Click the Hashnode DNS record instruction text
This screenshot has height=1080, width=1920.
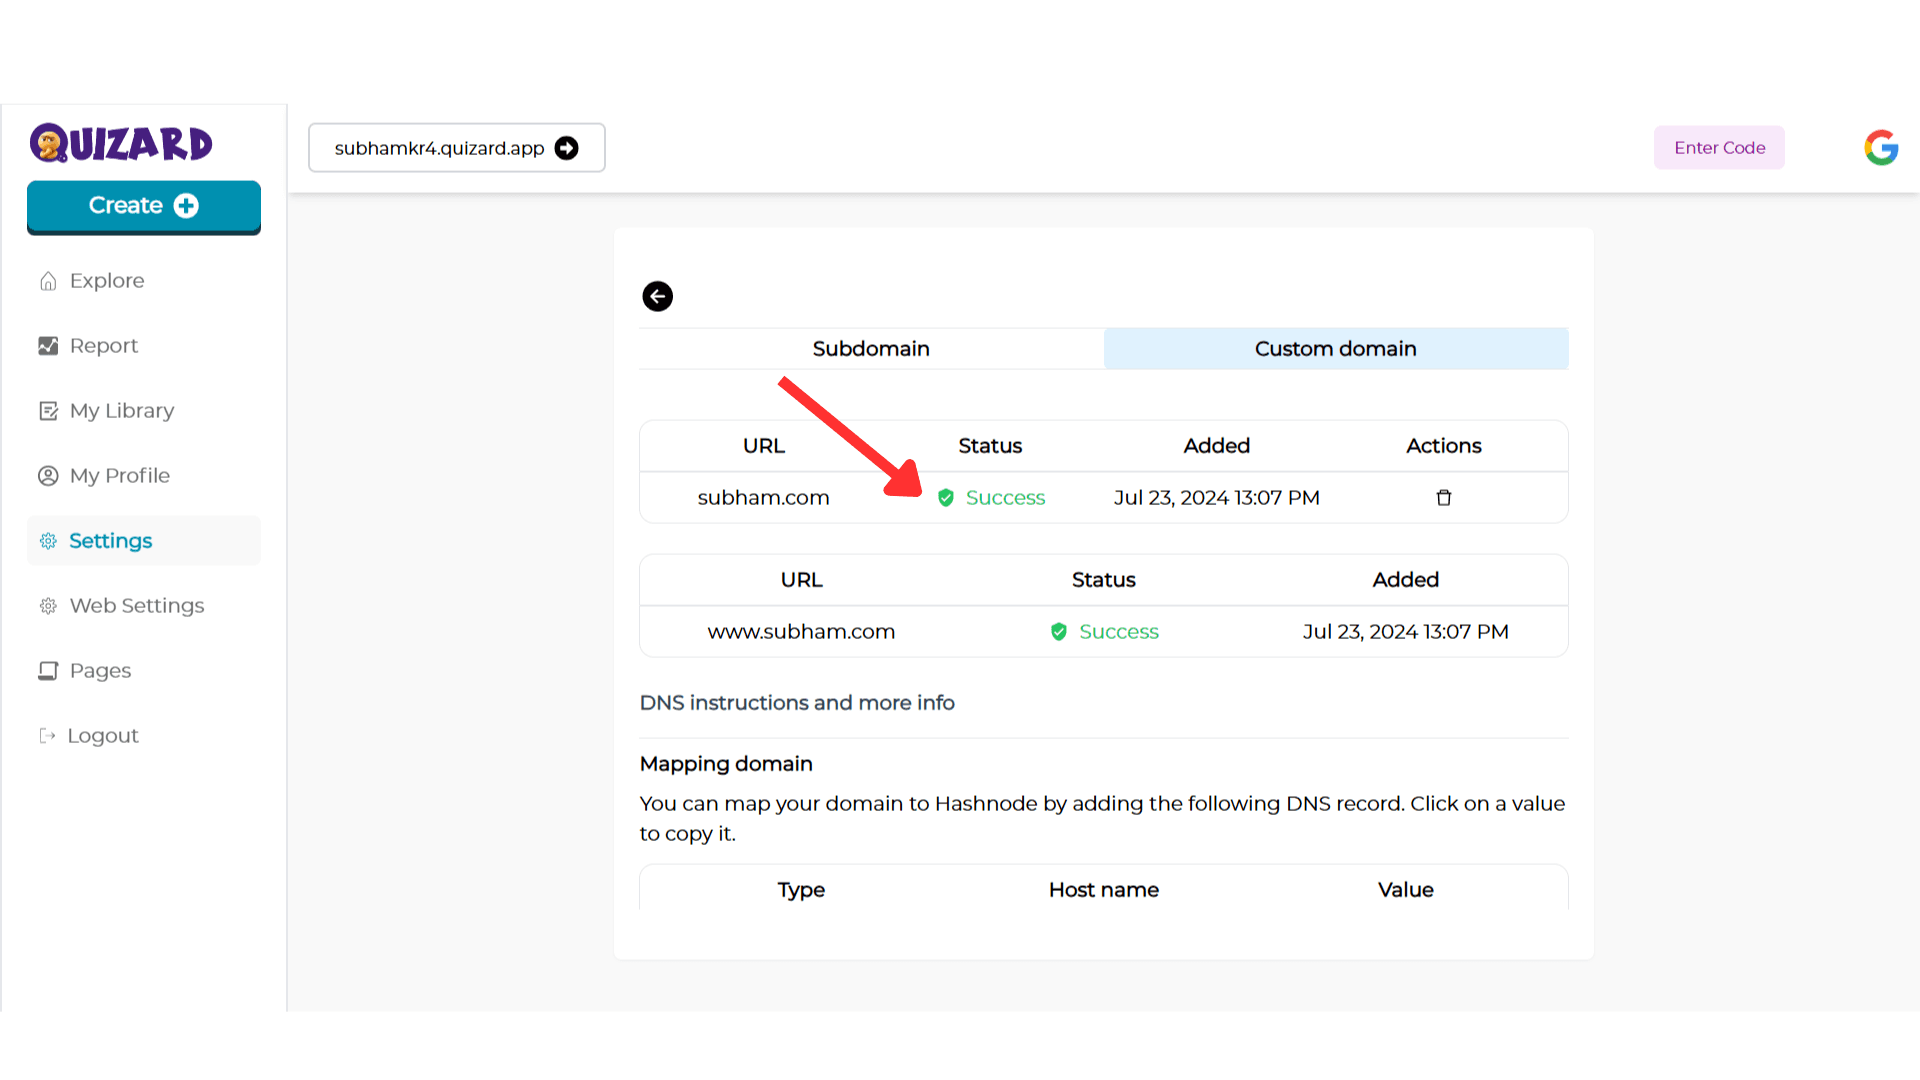pyautogui.click(x=1103, y=819)
